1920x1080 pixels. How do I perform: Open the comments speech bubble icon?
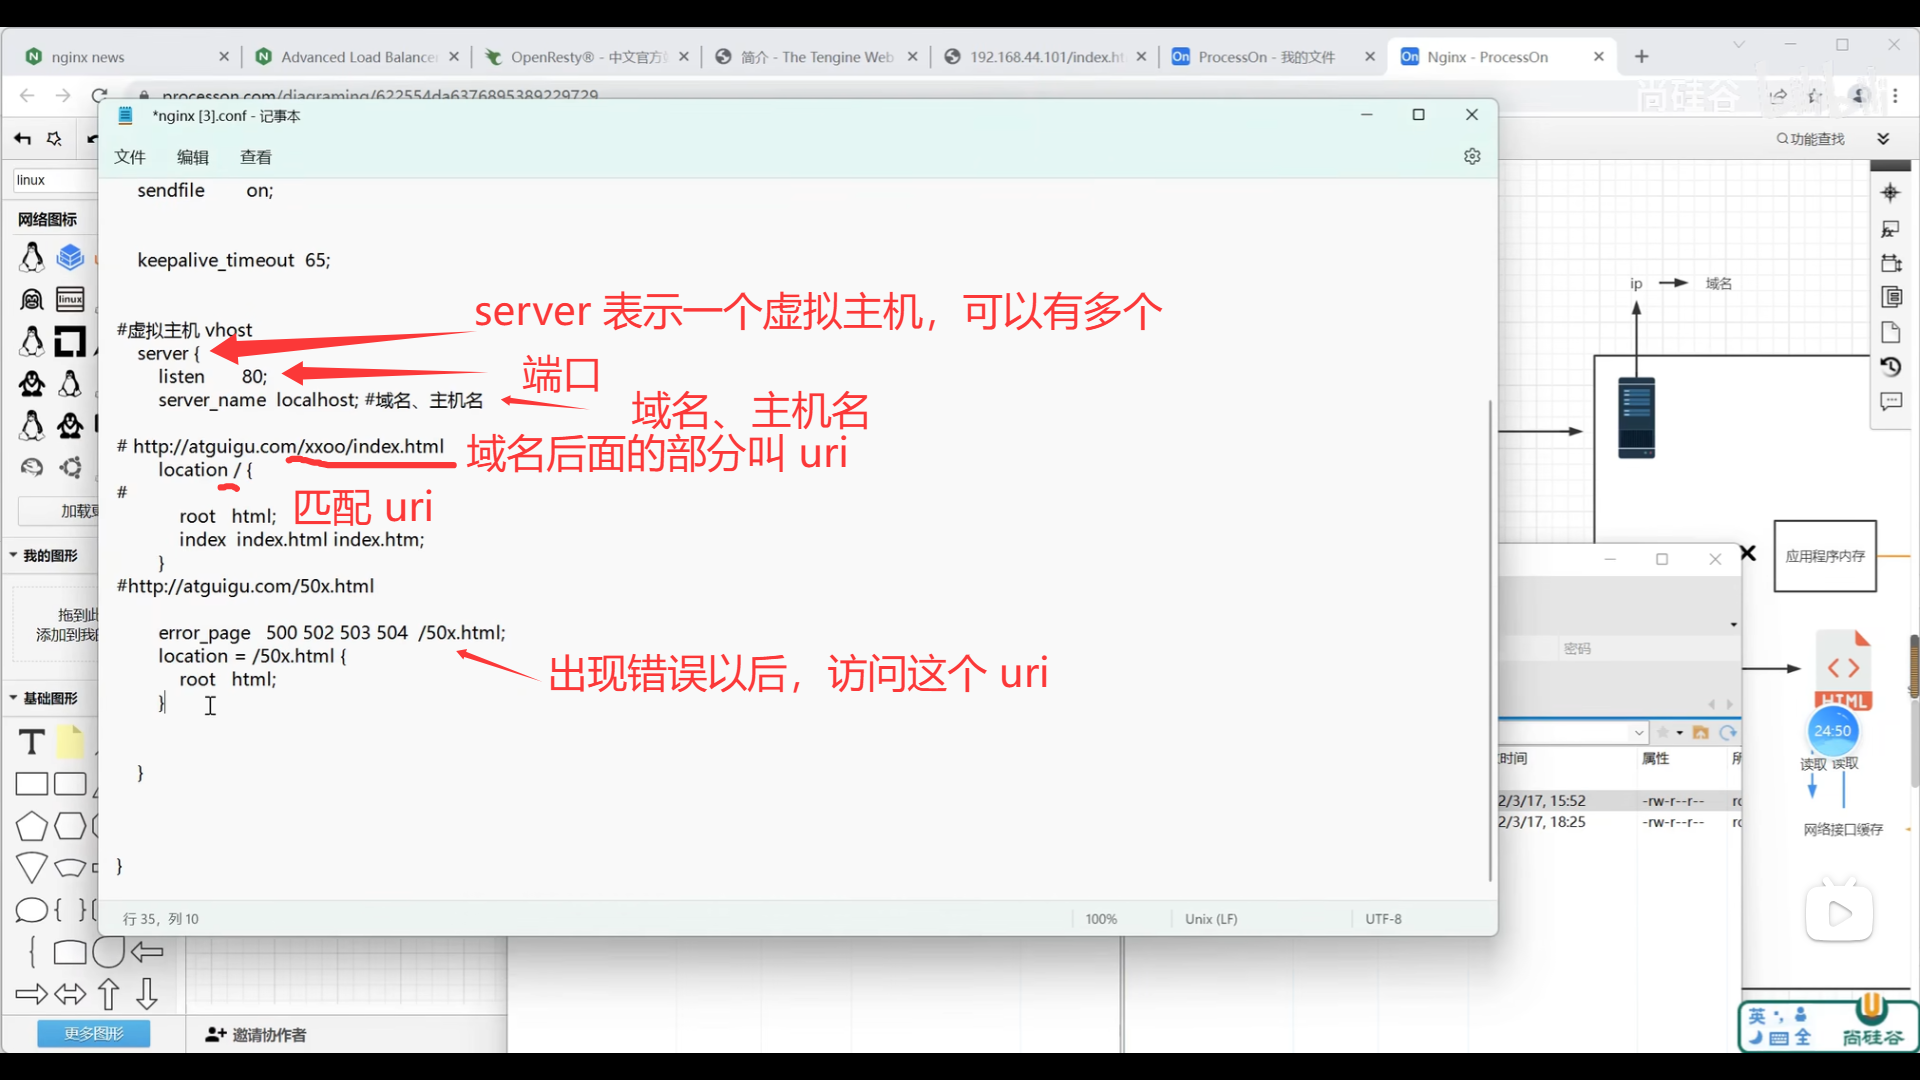(x=1890, y=402)
